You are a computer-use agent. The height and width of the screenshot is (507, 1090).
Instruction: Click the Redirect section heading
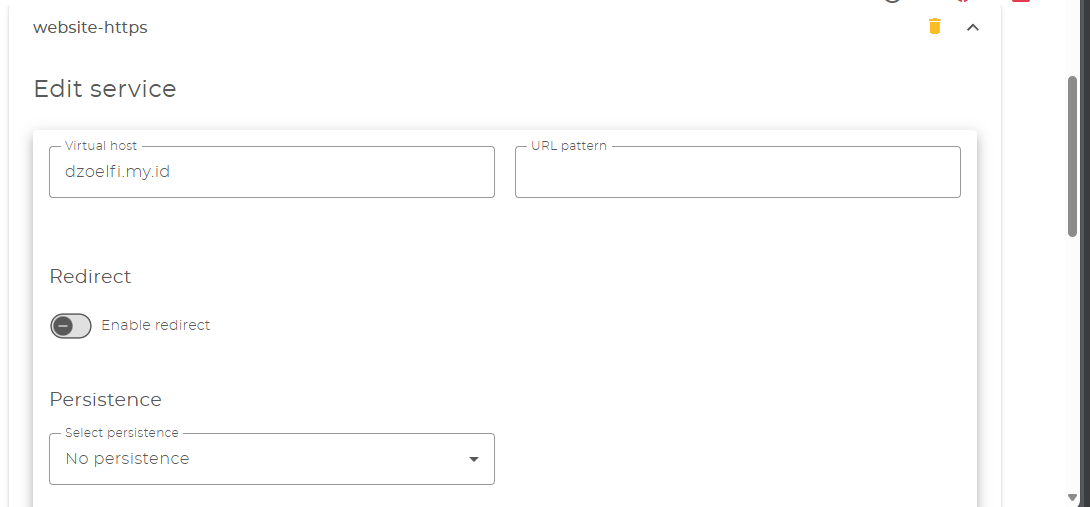(x=90, y=276)
